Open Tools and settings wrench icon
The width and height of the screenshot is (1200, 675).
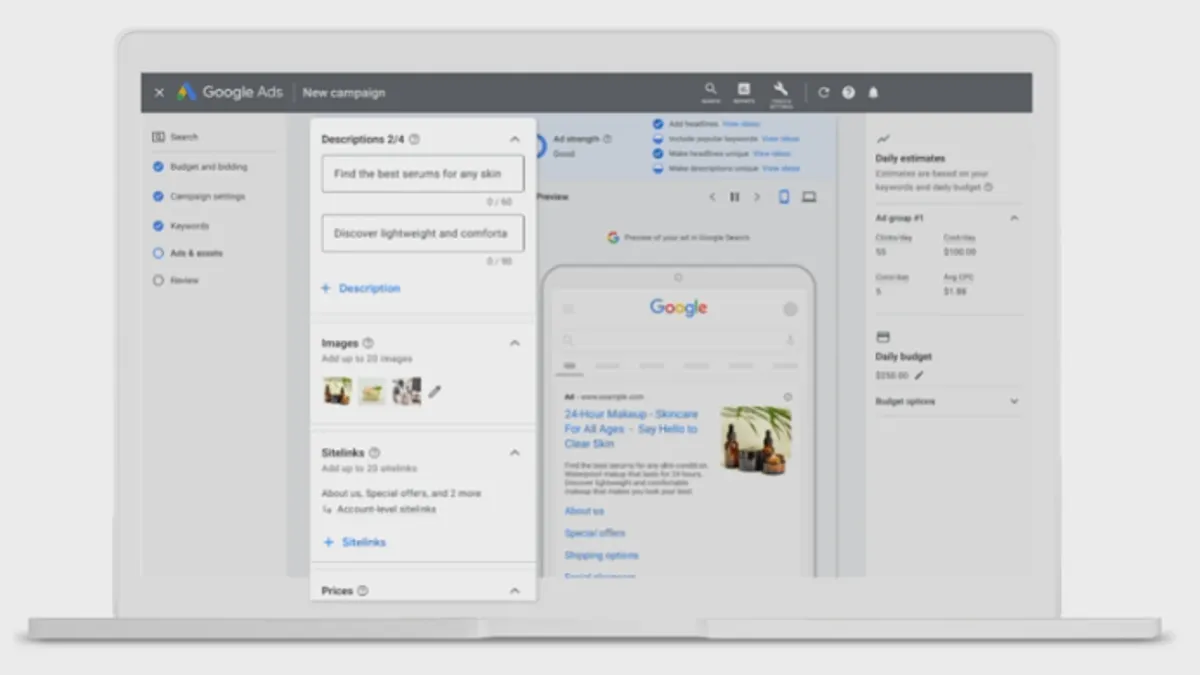coord(780,90)
